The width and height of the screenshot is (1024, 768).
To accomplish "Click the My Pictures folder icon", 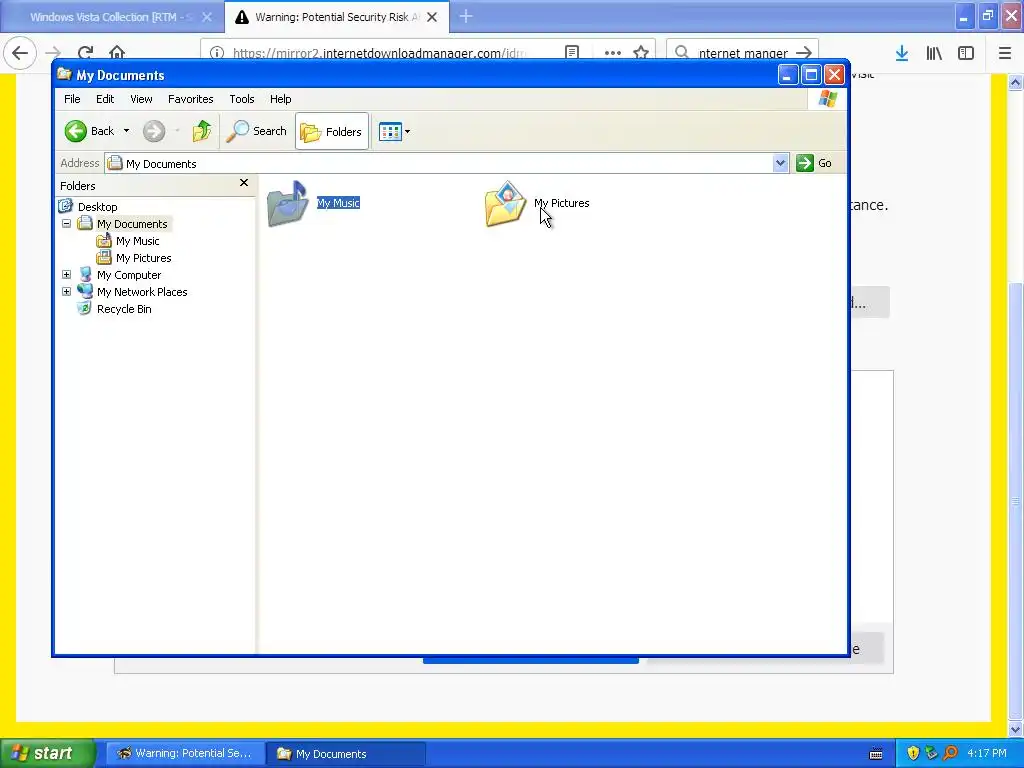I will (505, 204).
